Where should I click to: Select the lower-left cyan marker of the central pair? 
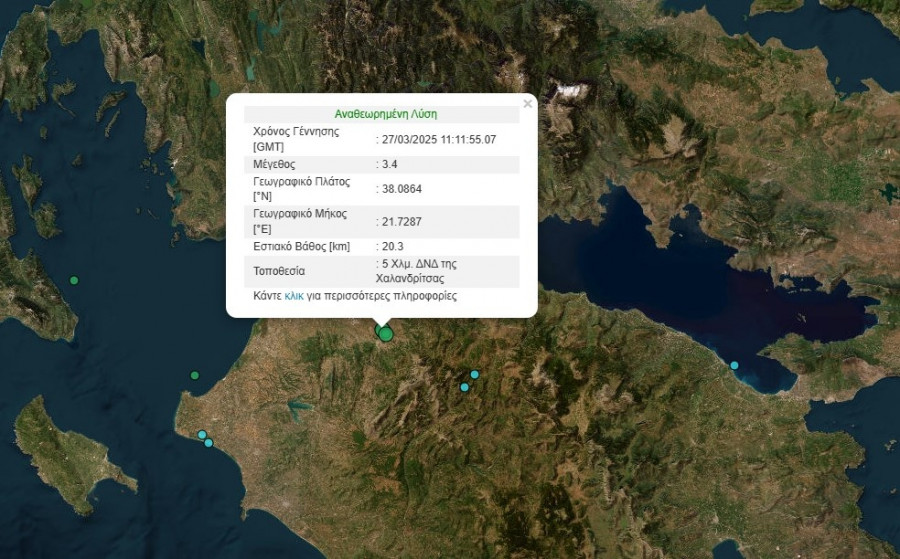pyautogui.click(x=464, y=387)
